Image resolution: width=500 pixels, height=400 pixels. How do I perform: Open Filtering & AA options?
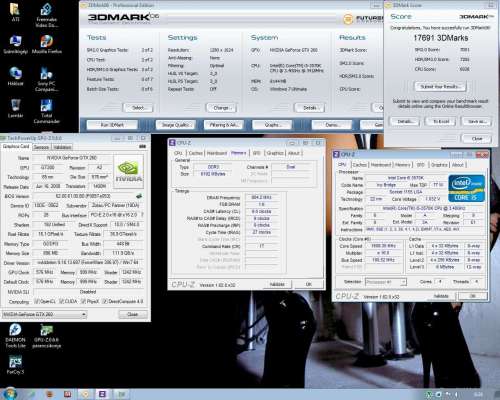[224, 125]
